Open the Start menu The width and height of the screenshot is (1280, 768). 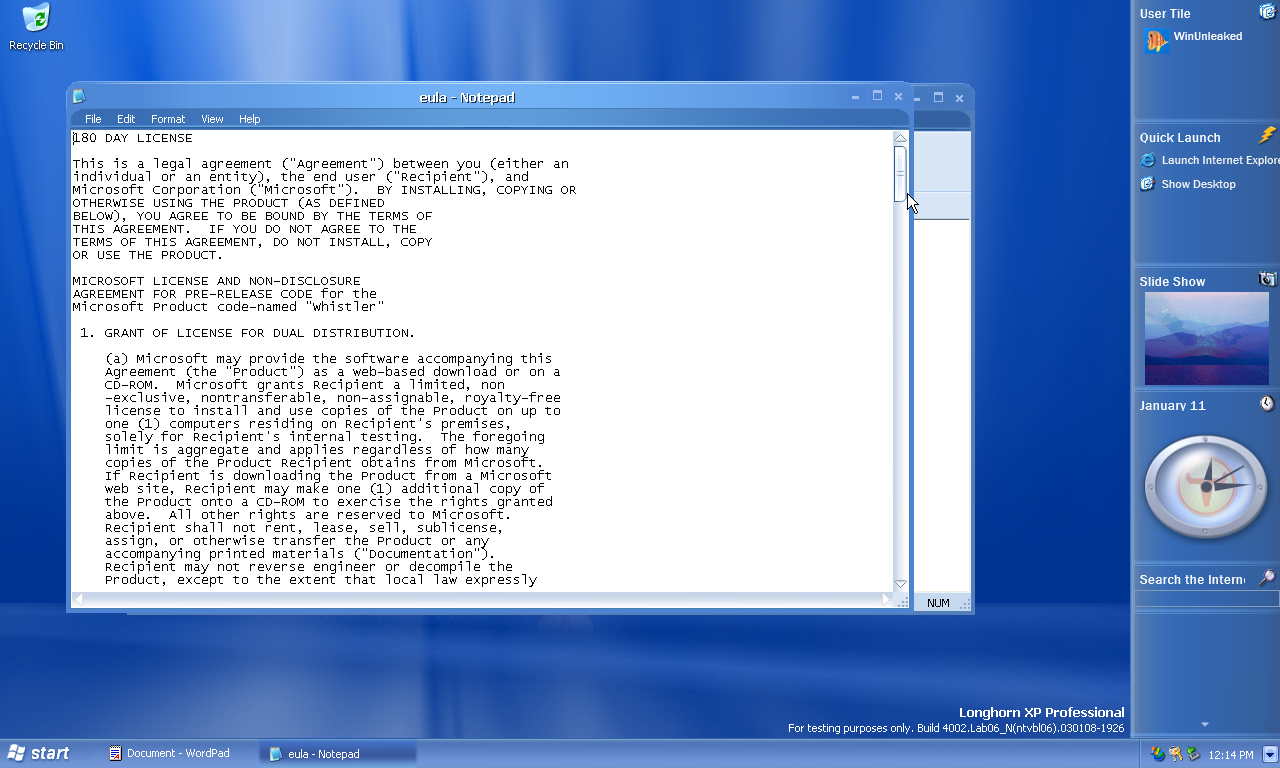pyautogui.click(x=38, y=753)
